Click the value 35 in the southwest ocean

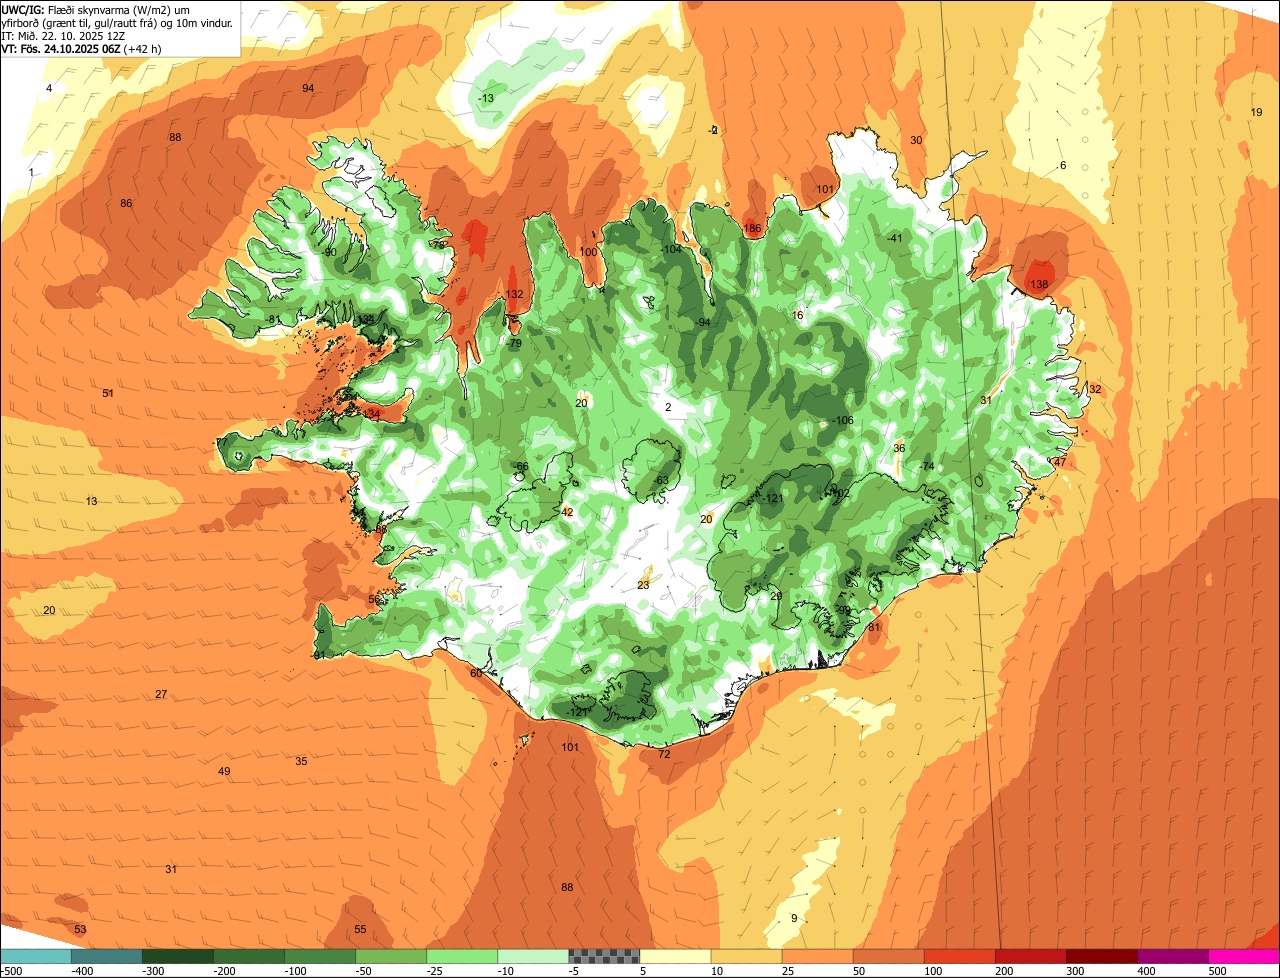click(x=301, y=761)
